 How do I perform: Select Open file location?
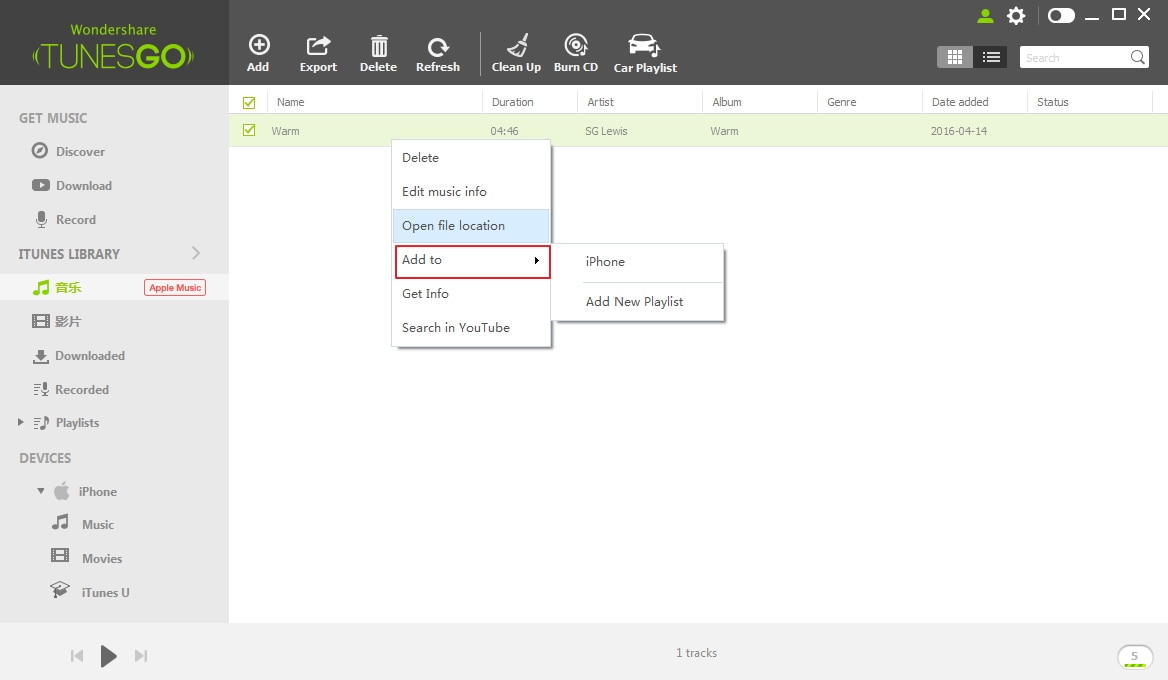[471, 226]
